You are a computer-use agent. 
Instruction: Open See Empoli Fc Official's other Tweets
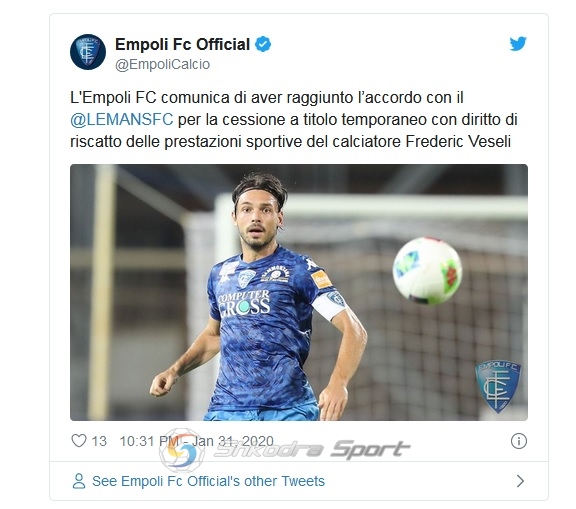point(208,481)
